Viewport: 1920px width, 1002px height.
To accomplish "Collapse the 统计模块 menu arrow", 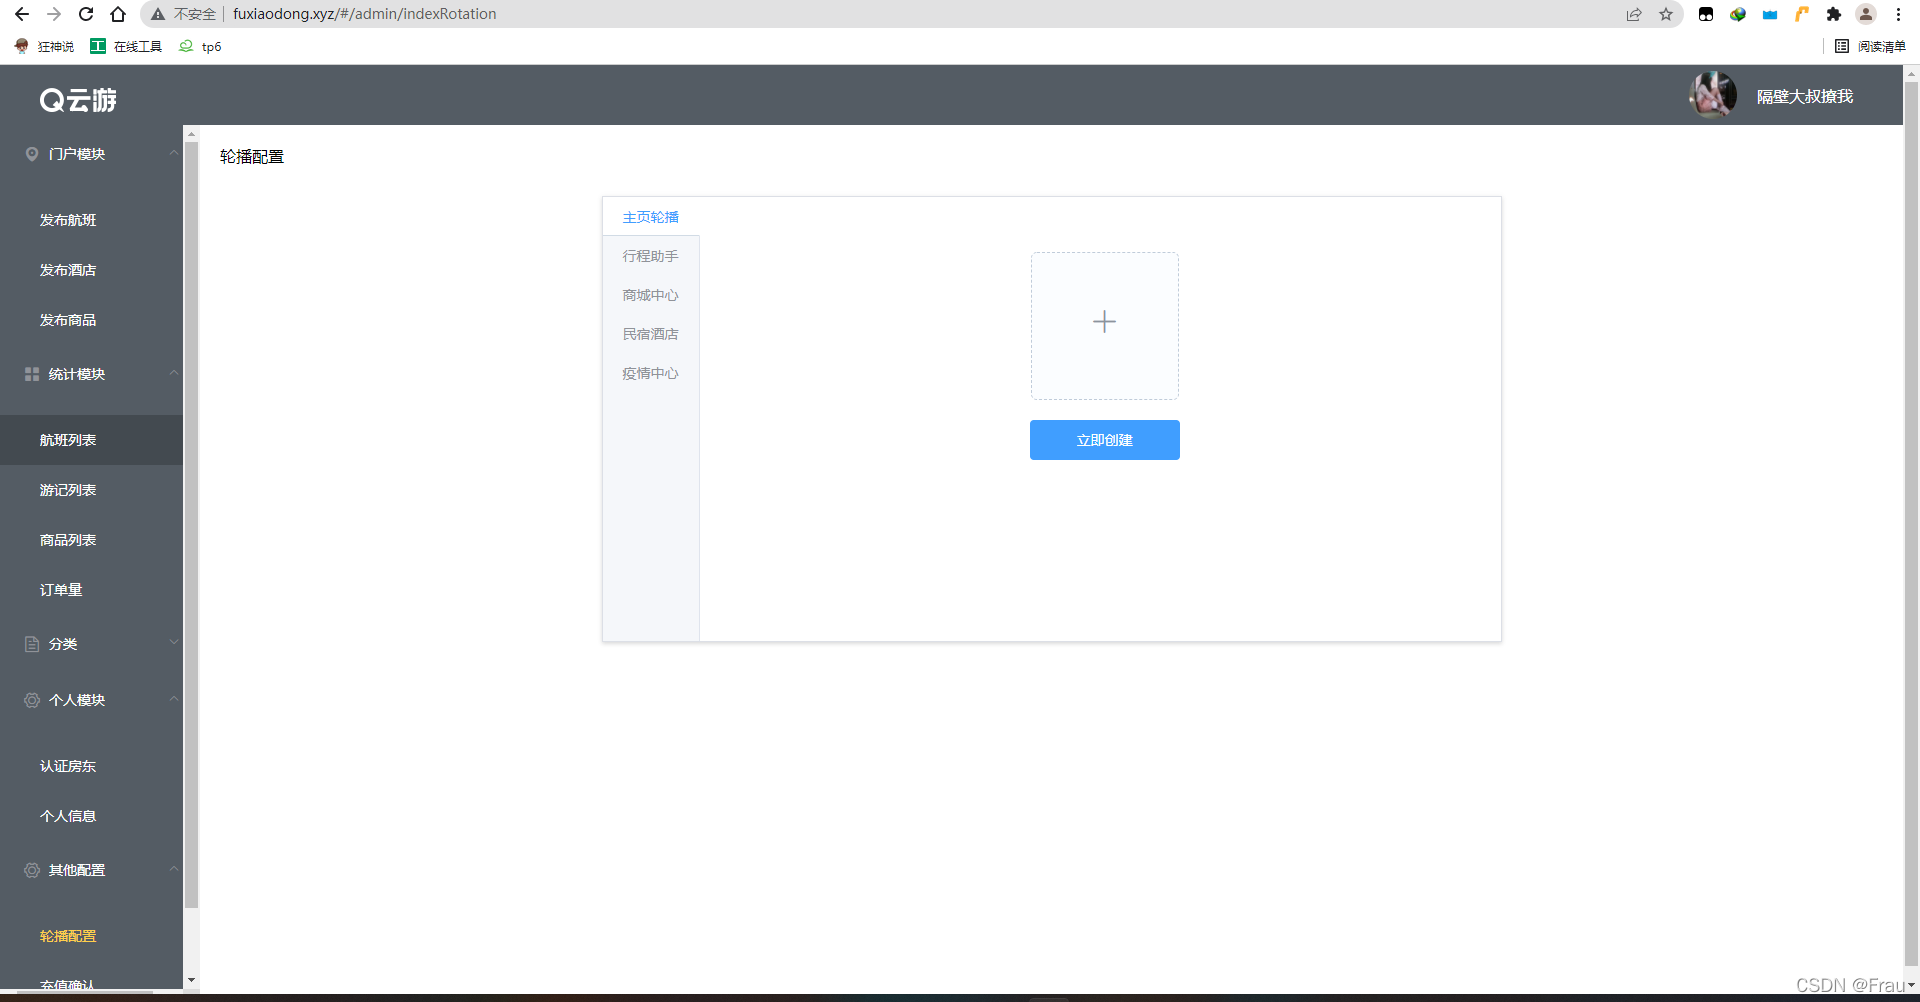I will click(x=174, y=373).
